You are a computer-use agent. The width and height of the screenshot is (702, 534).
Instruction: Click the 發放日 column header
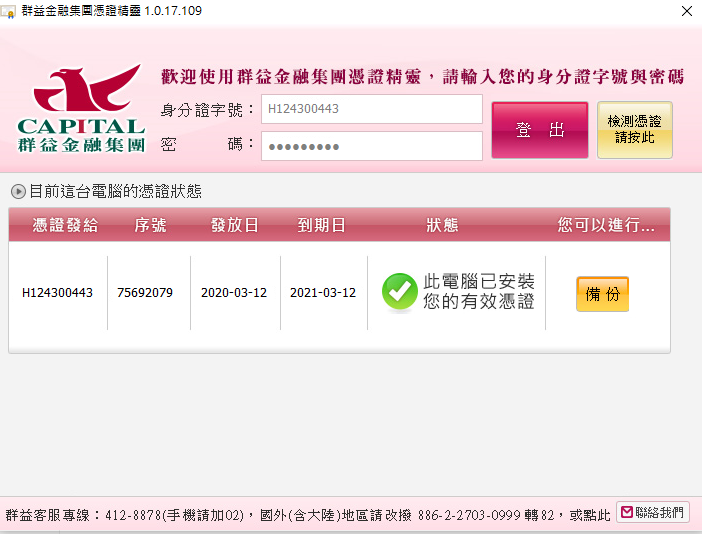click(235, 225)
